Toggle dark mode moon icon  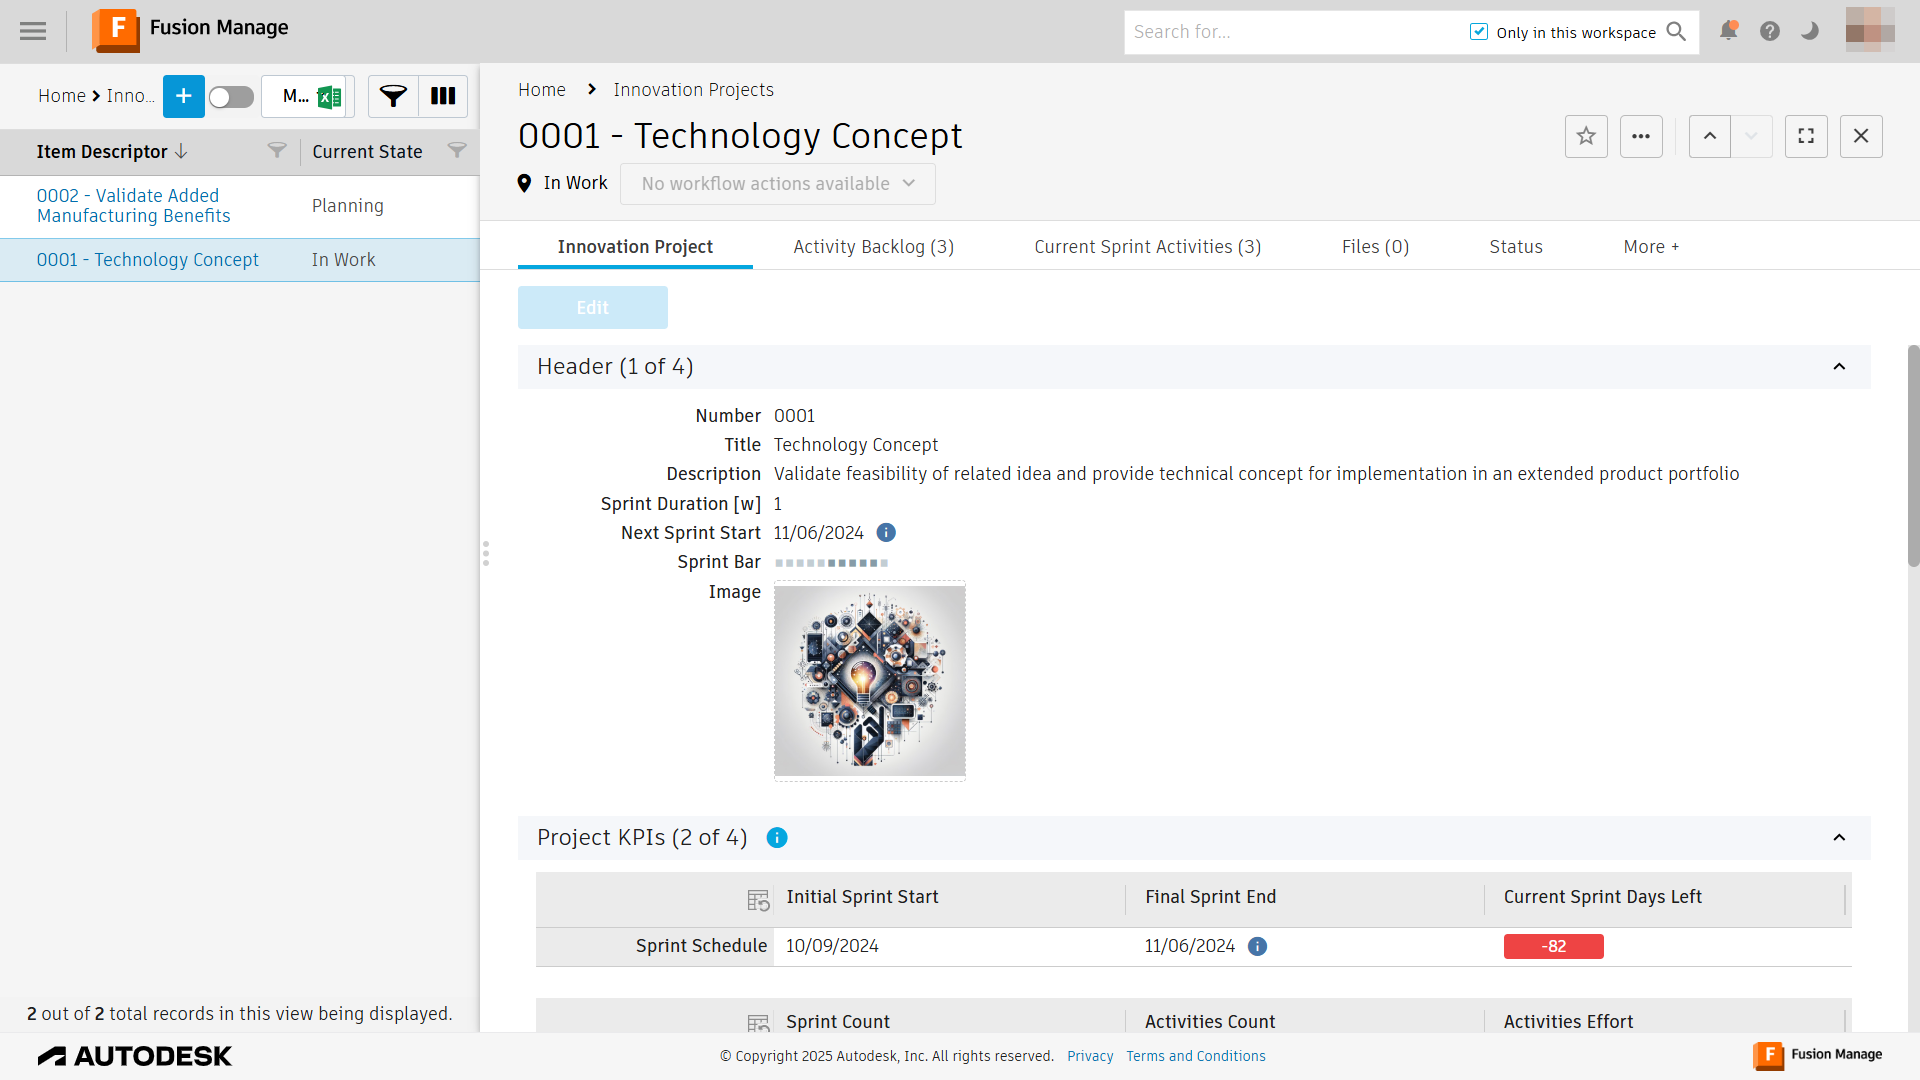1810,31
